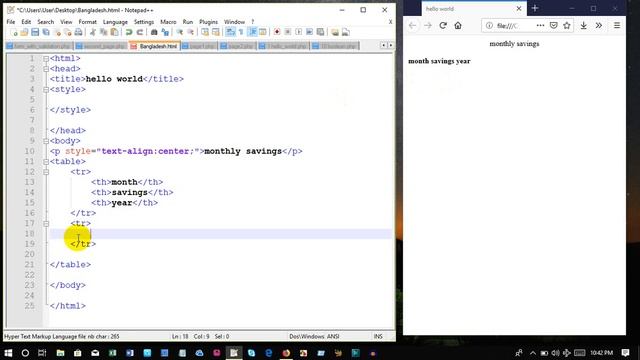The width and height of the screenshot is (640, 360).
Task: Click the Print toolbar icon
Action: 78,32
